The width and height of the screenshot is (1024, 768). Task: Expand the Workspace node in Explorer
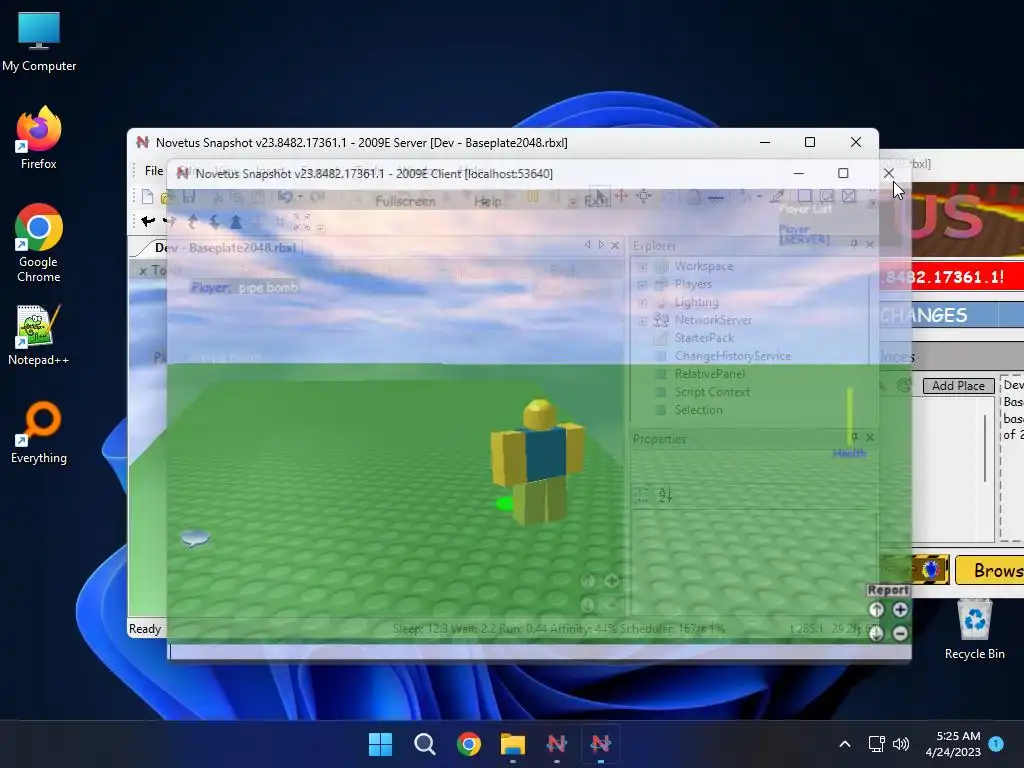coord(643,266)
